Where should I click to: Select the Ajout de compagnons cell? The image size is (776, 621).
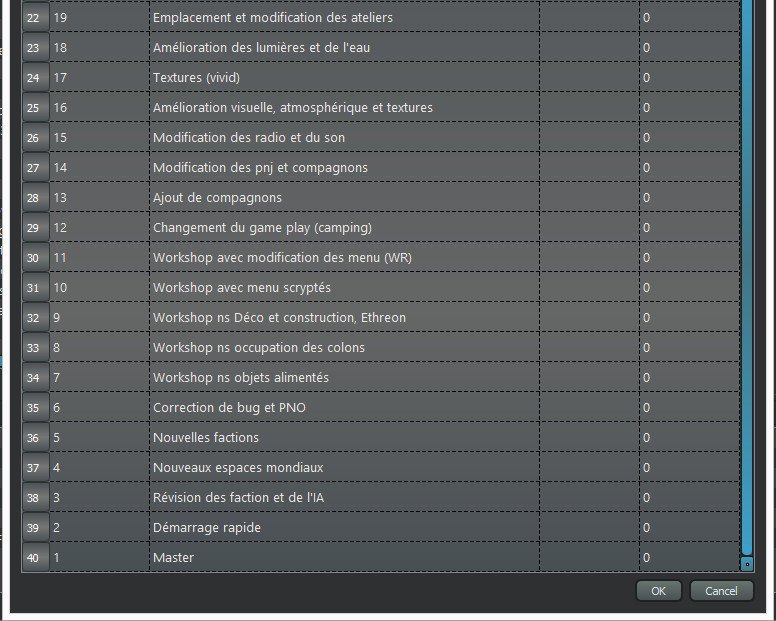344,198
